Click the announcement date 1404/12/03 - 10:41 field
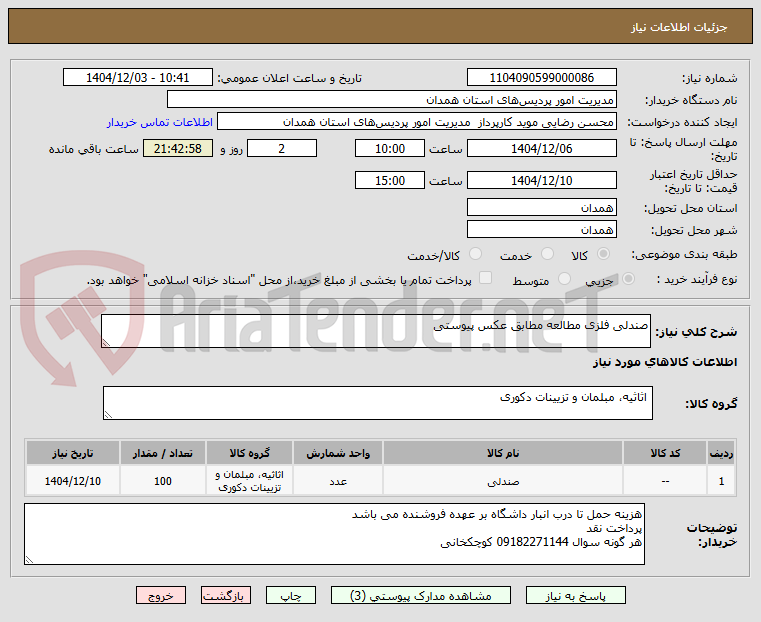The image size is (761, 622). (138, 78)
